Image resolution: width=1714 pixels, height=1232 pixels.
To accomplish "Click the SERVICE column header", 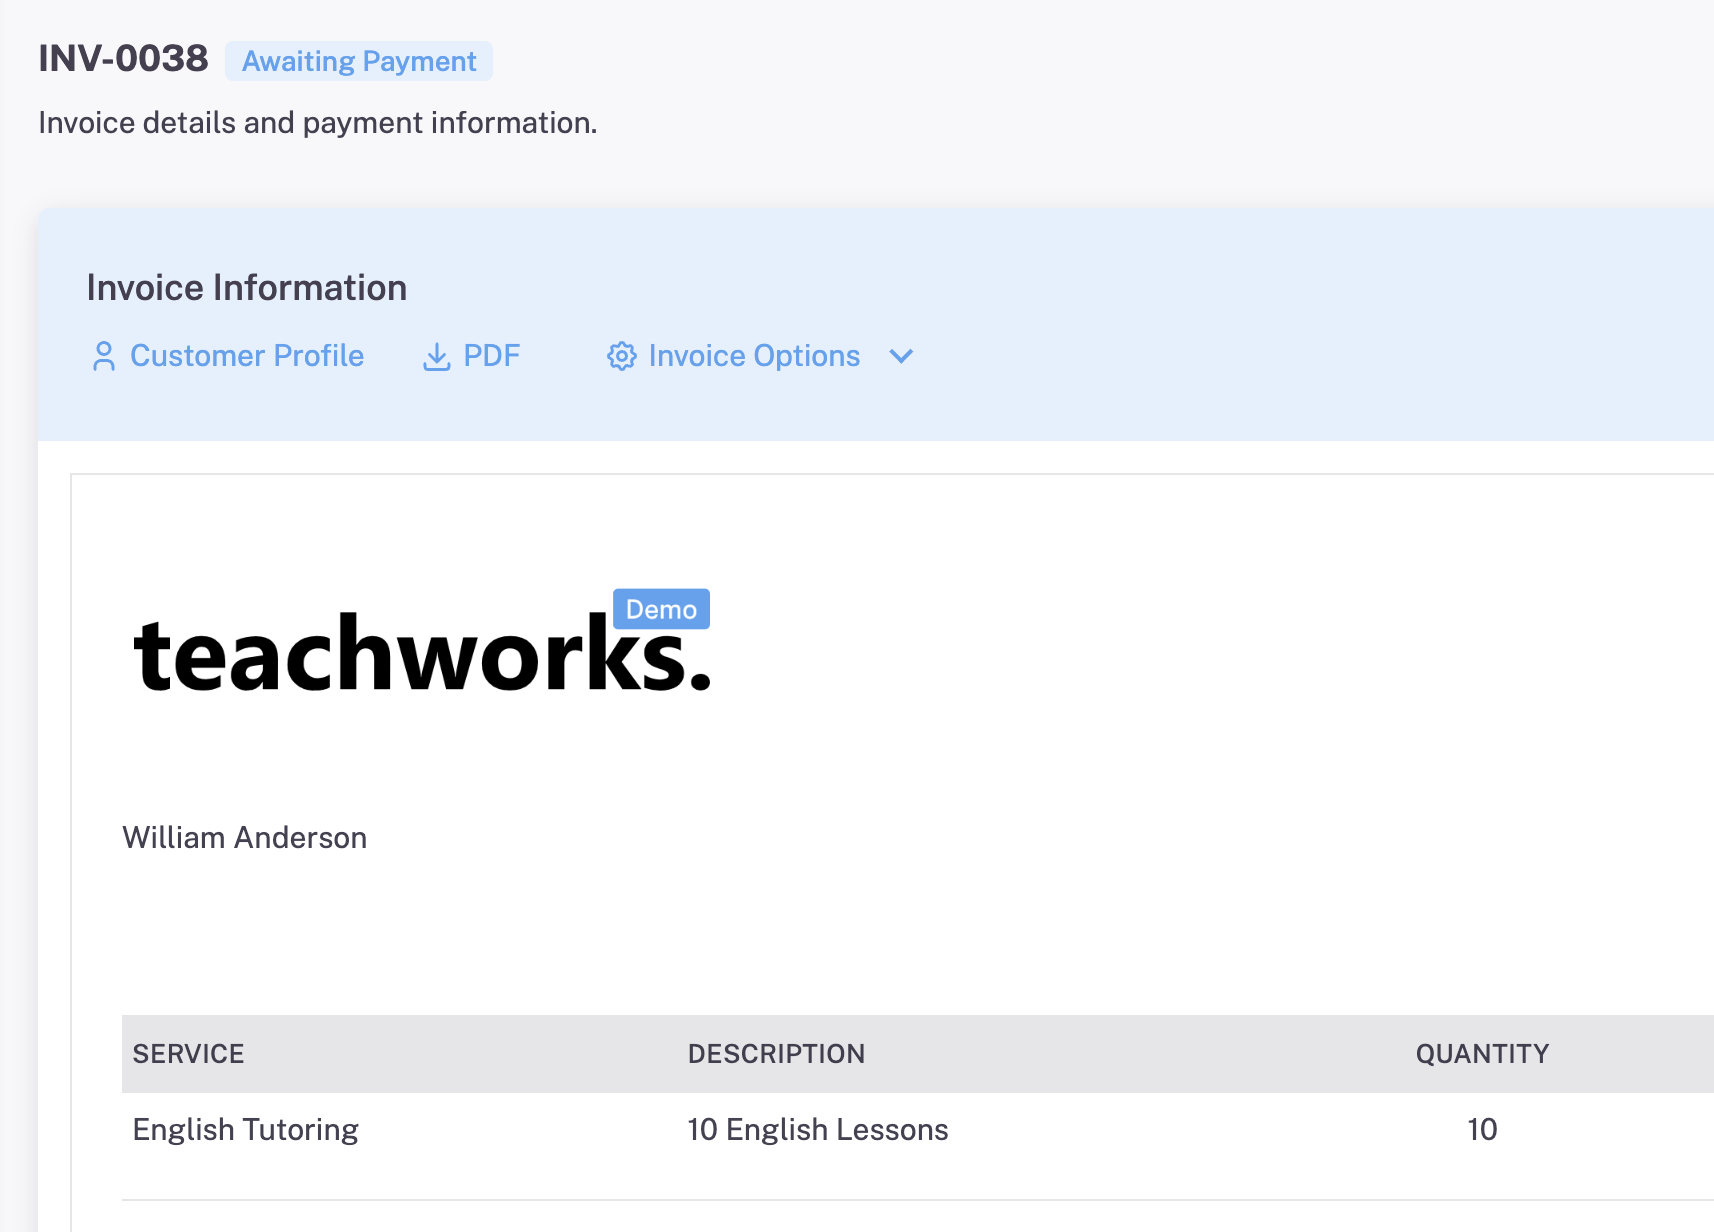I will [189, 1054].
